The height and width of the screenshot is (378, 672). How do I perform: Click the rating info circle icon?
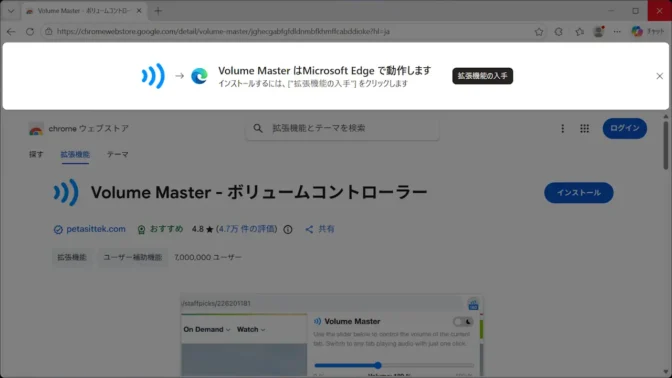(x=288, y=230)
